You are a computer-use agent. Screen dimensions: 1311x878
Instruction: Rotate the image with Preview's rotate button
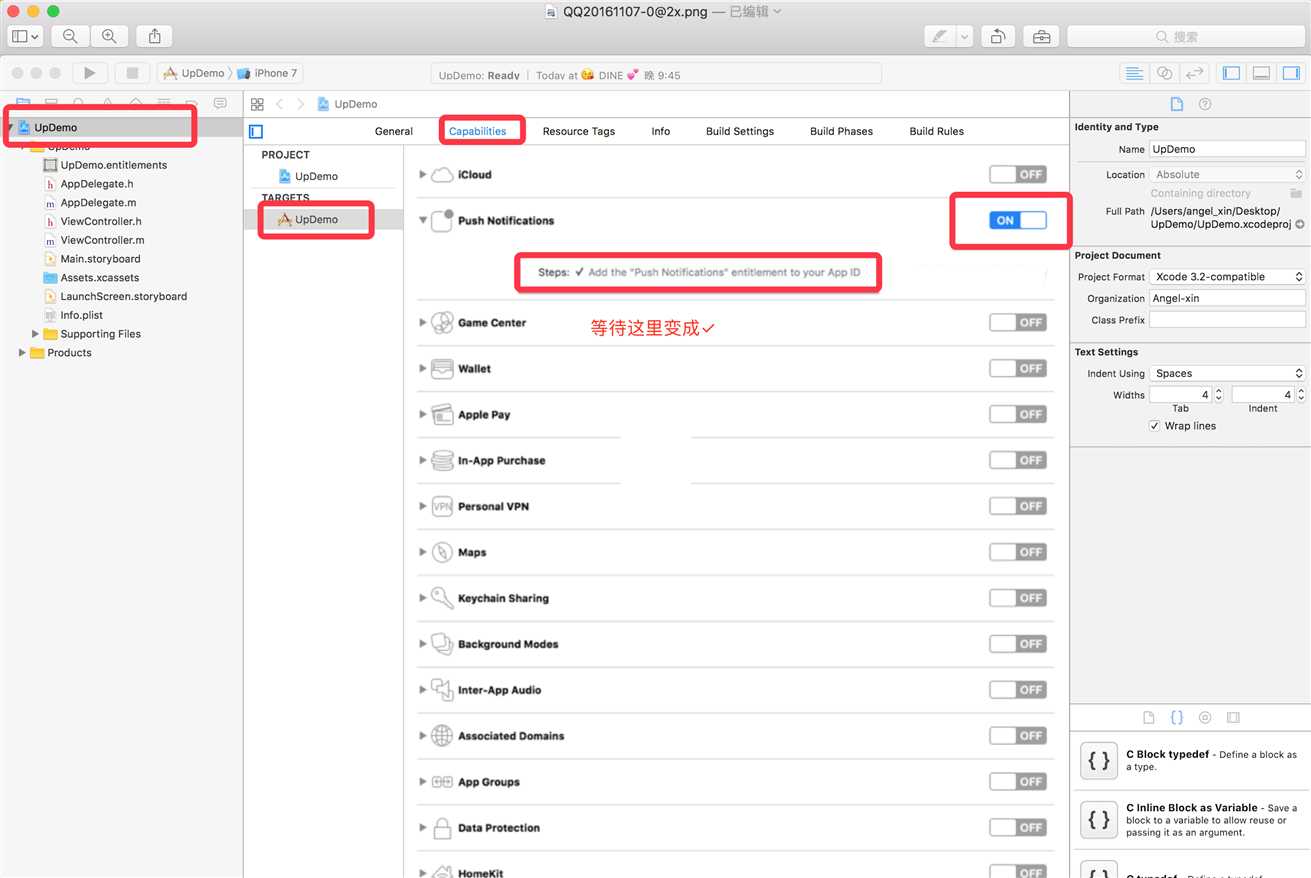(x=998, y=36)
